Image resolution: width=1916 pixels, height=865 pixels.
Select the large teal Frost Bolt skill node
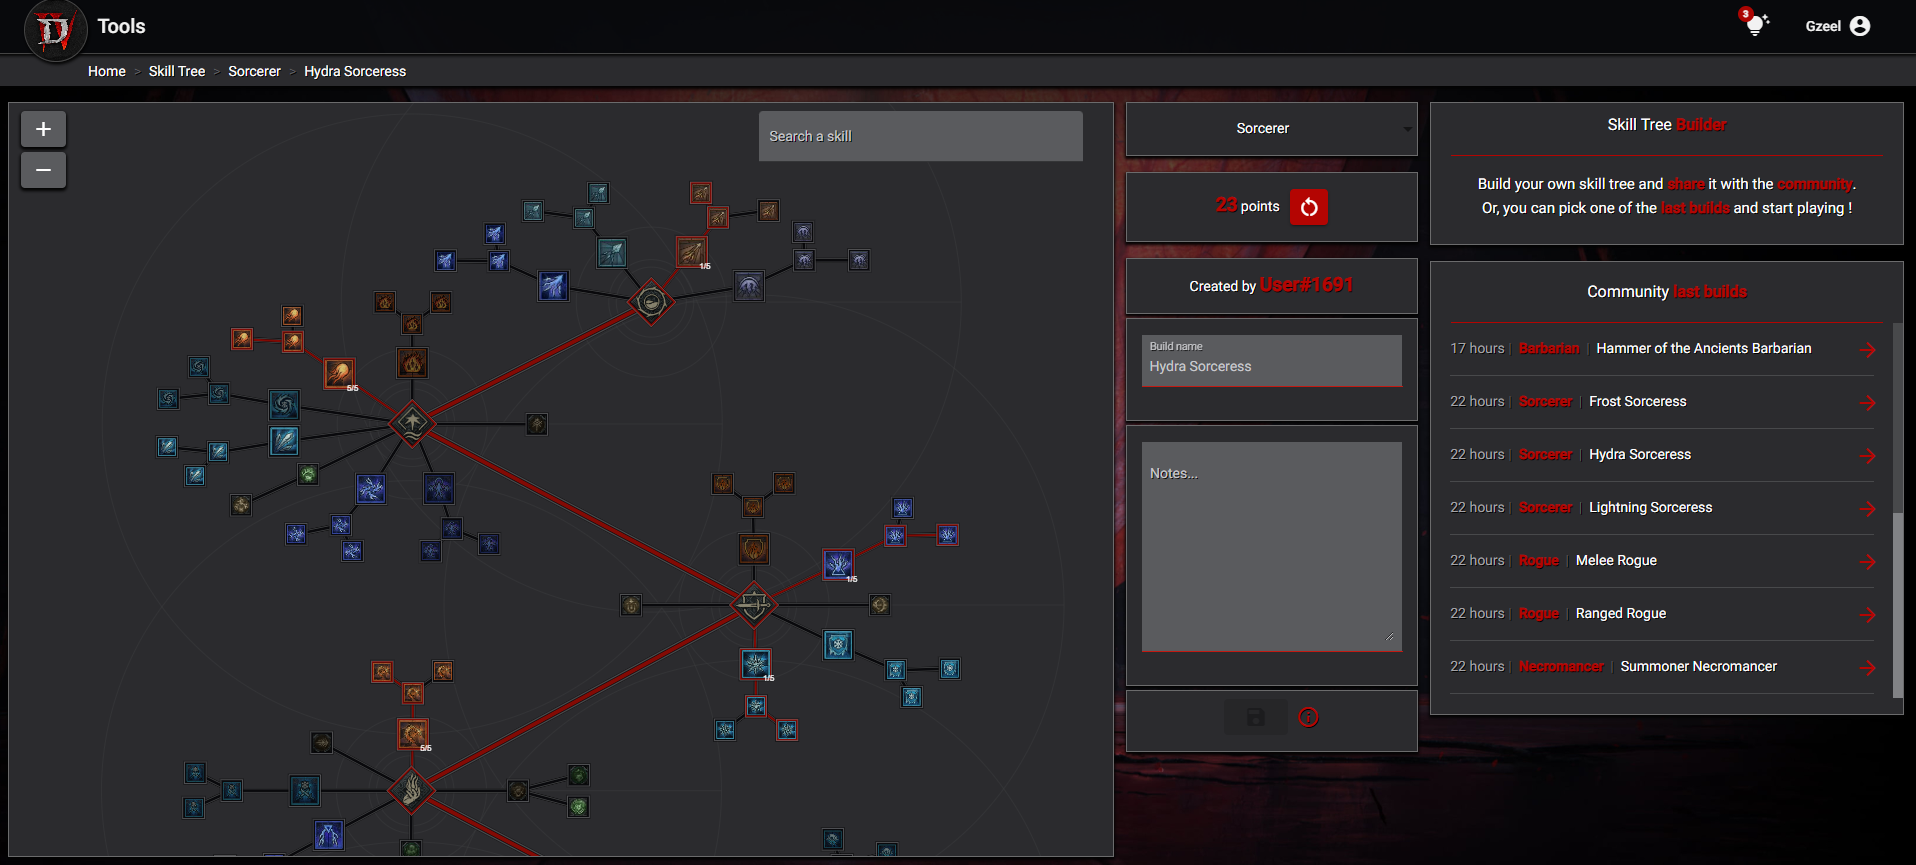(x=611, y=252)
